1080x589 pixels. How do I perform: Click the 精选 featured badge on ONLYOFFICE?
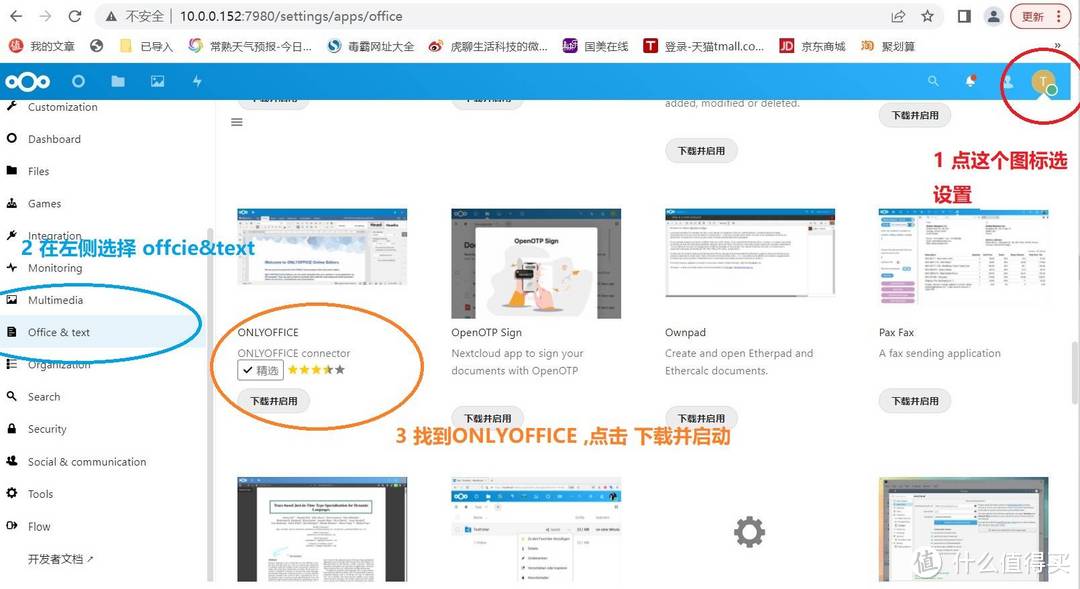260,371
